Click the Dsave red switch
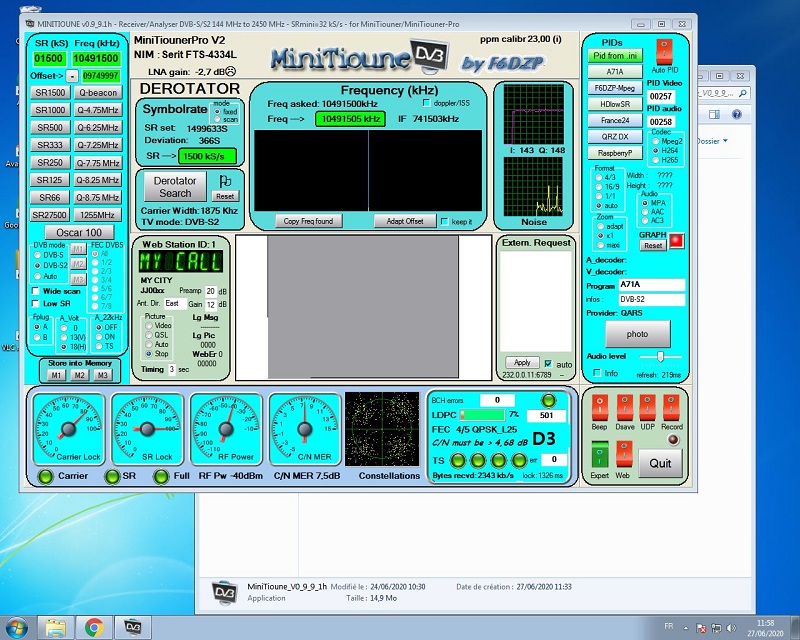 coord(624,407)
